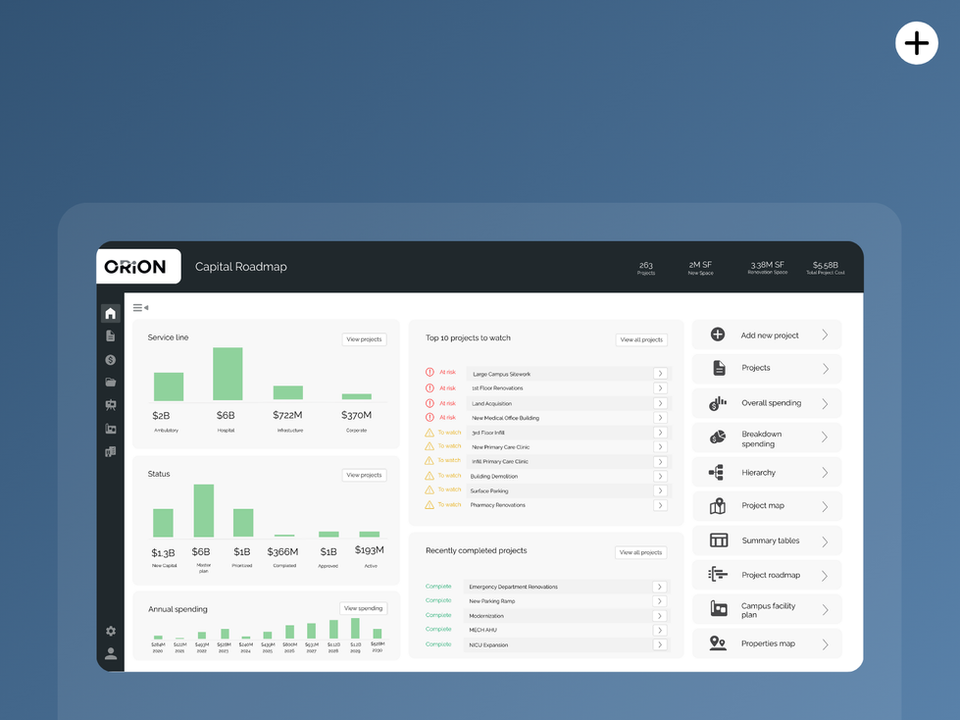Open the Summary tables menu item
The height and width of the screenshot is (720, 960).
pyautogui.click(x=767, y=541)
